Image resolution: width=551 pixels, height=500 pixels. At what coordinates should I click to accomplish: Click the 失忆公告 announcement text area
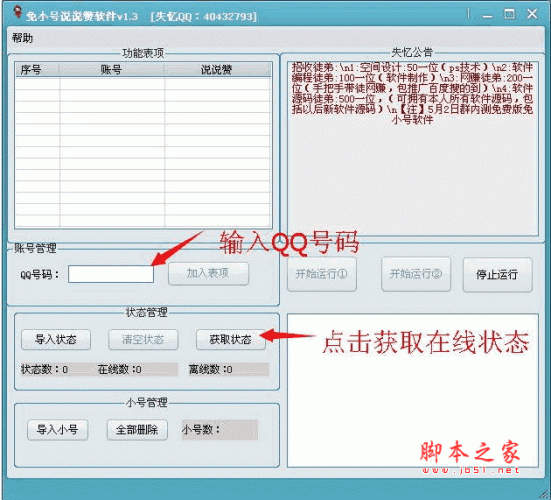(x=413, y=148)
